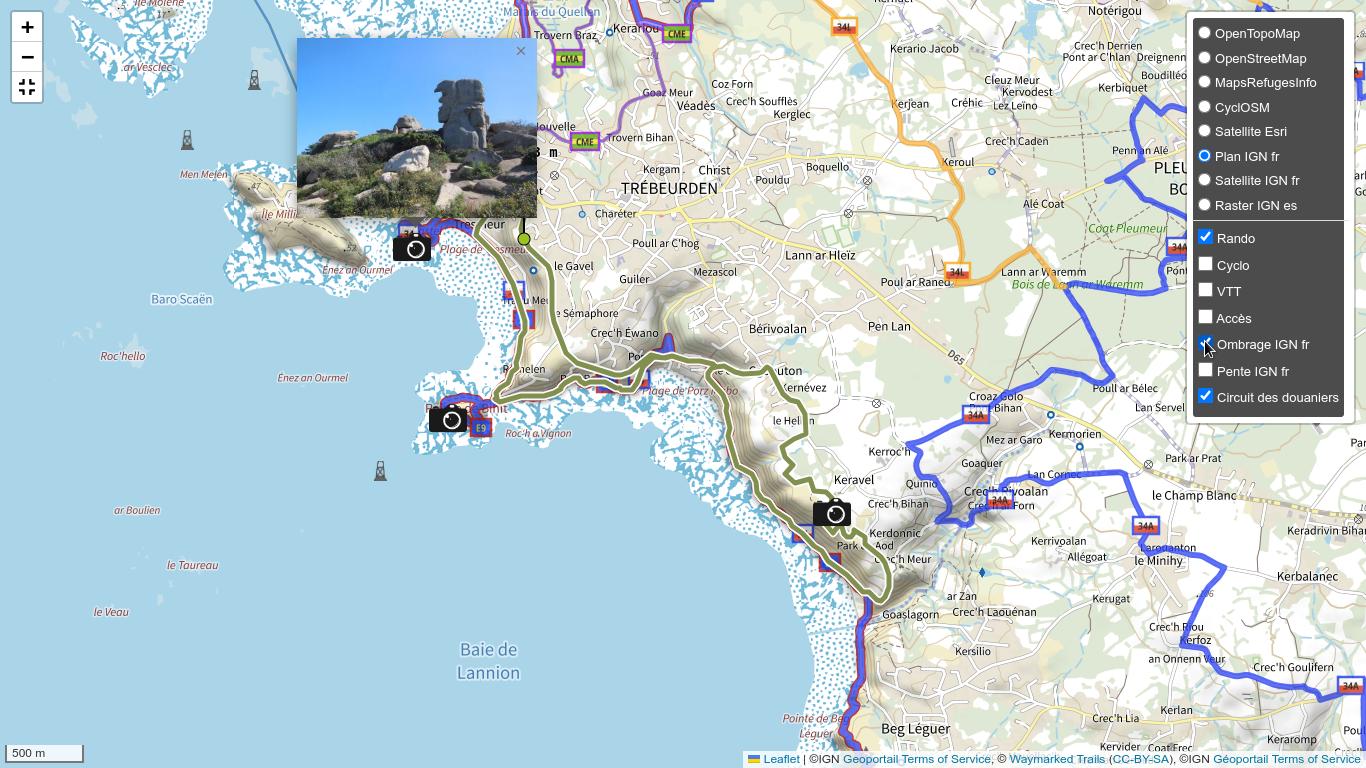Enable Pente IGN fr slope overlay

pos(1206,370)
